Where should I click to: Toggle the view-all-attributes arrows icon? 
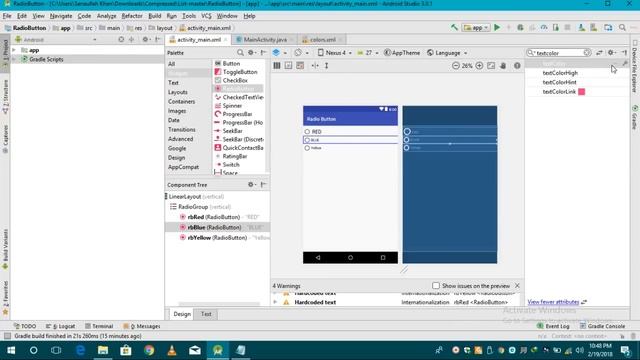coord(599,53)
